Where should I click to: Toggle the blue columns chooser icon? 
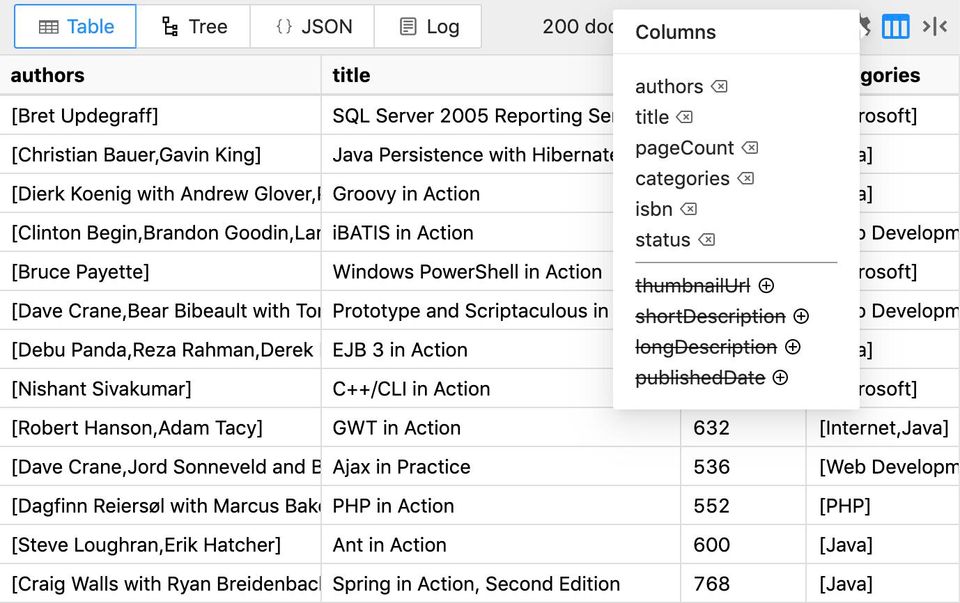tap(895, 27)
